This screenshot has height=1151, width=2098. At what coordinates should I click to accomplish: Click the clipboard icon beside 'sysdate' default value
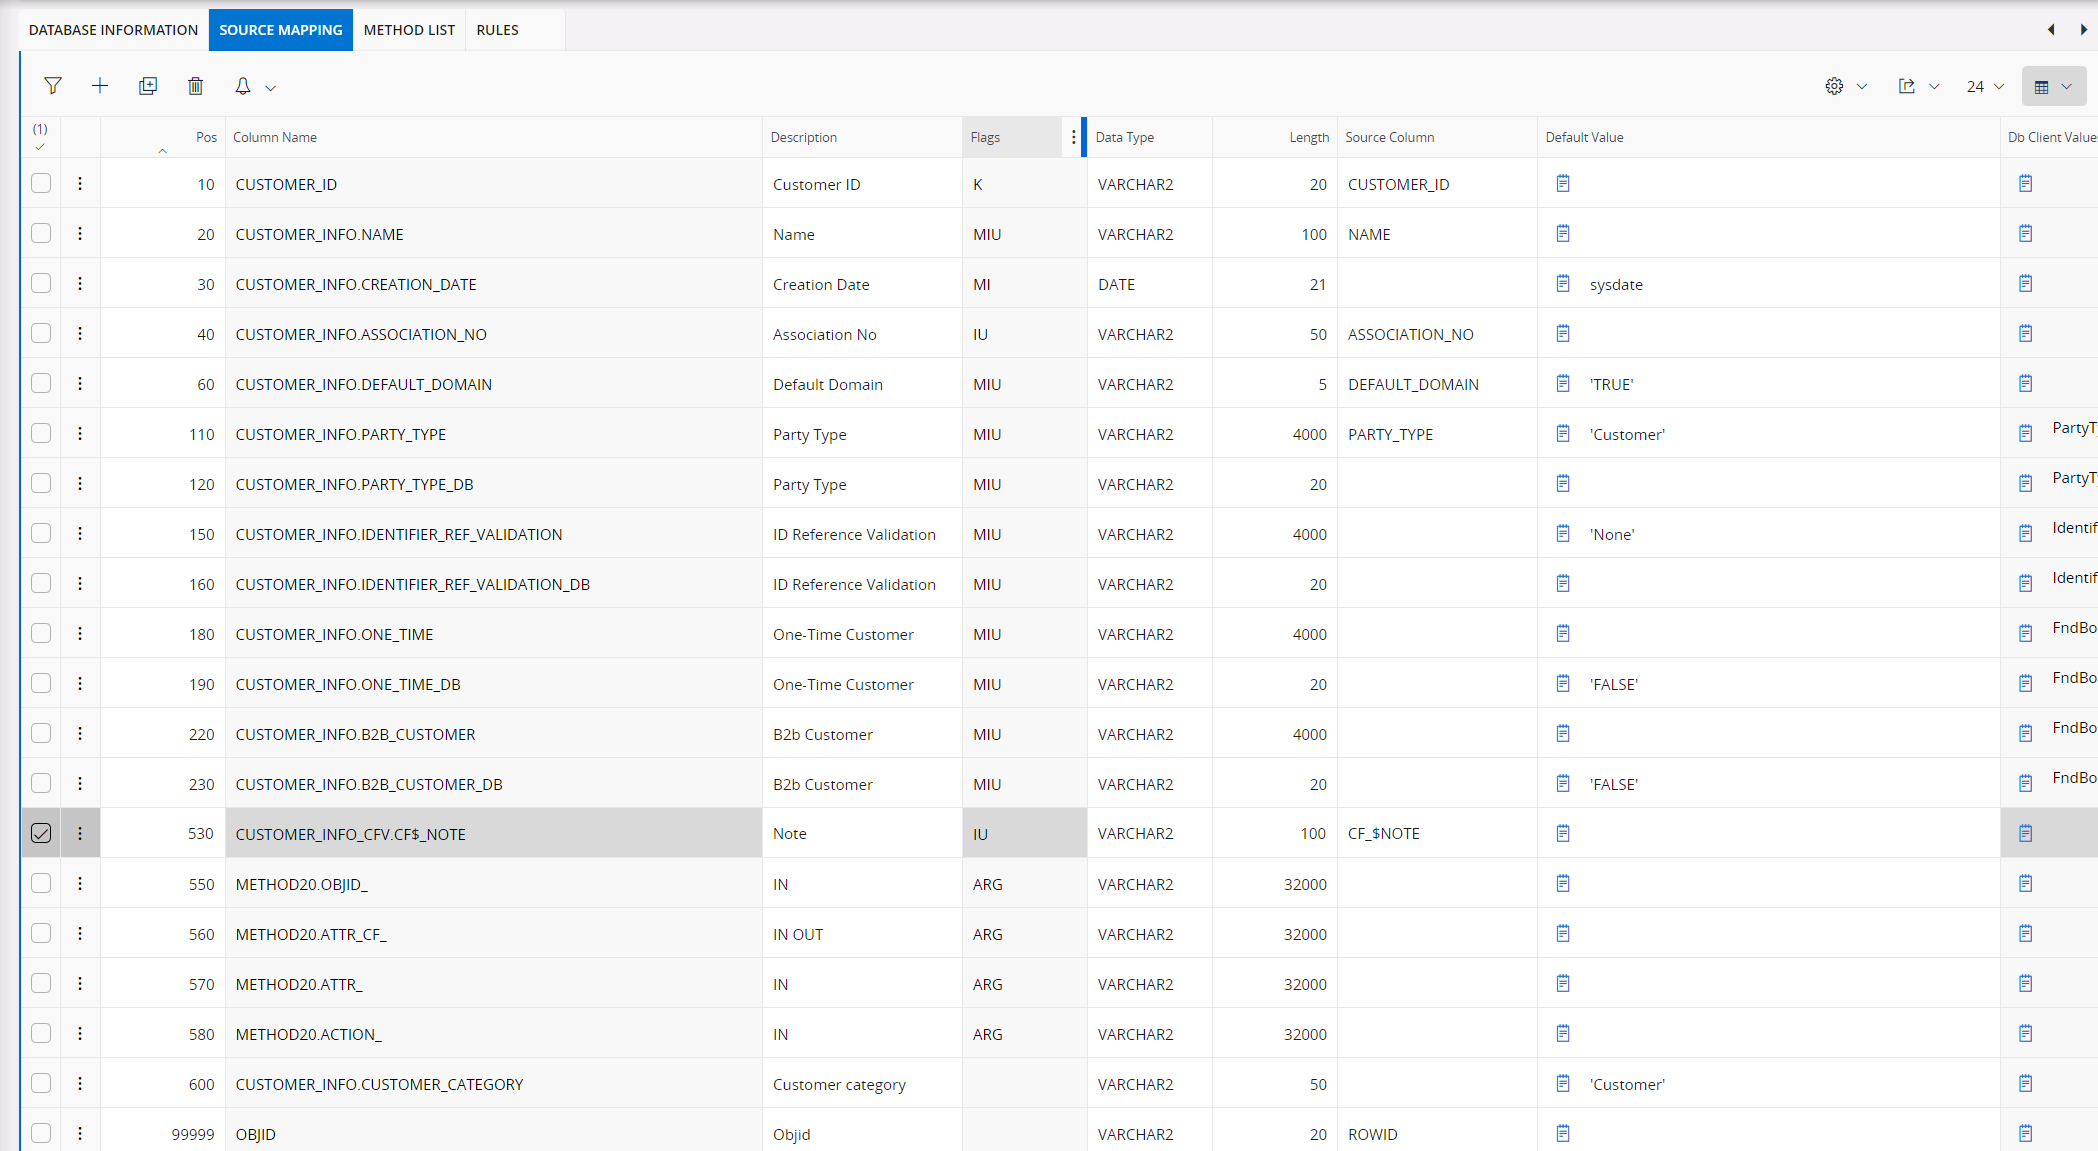click(x=1563, y=283)
